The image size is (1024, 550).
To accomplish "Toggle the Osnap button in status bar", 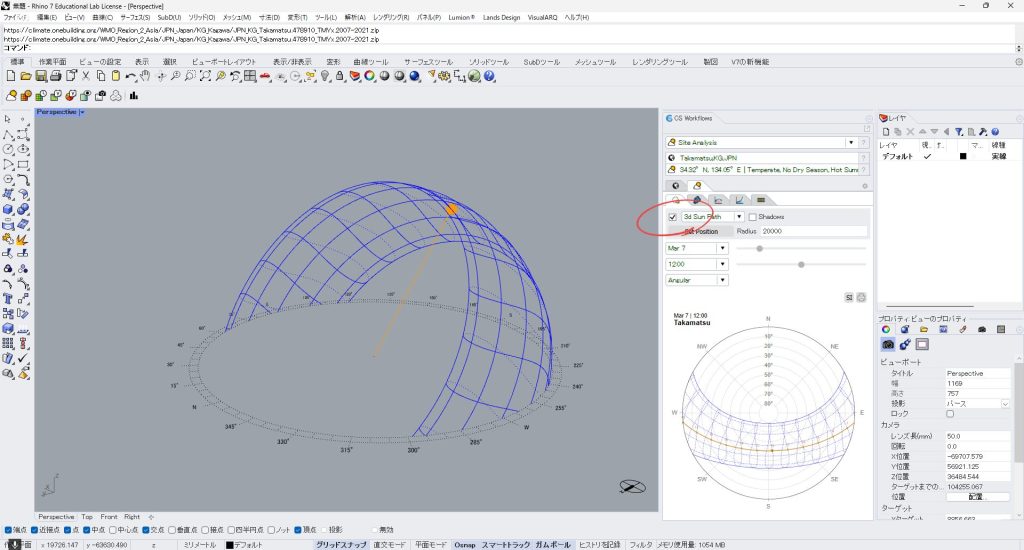I will coord(464,545).
